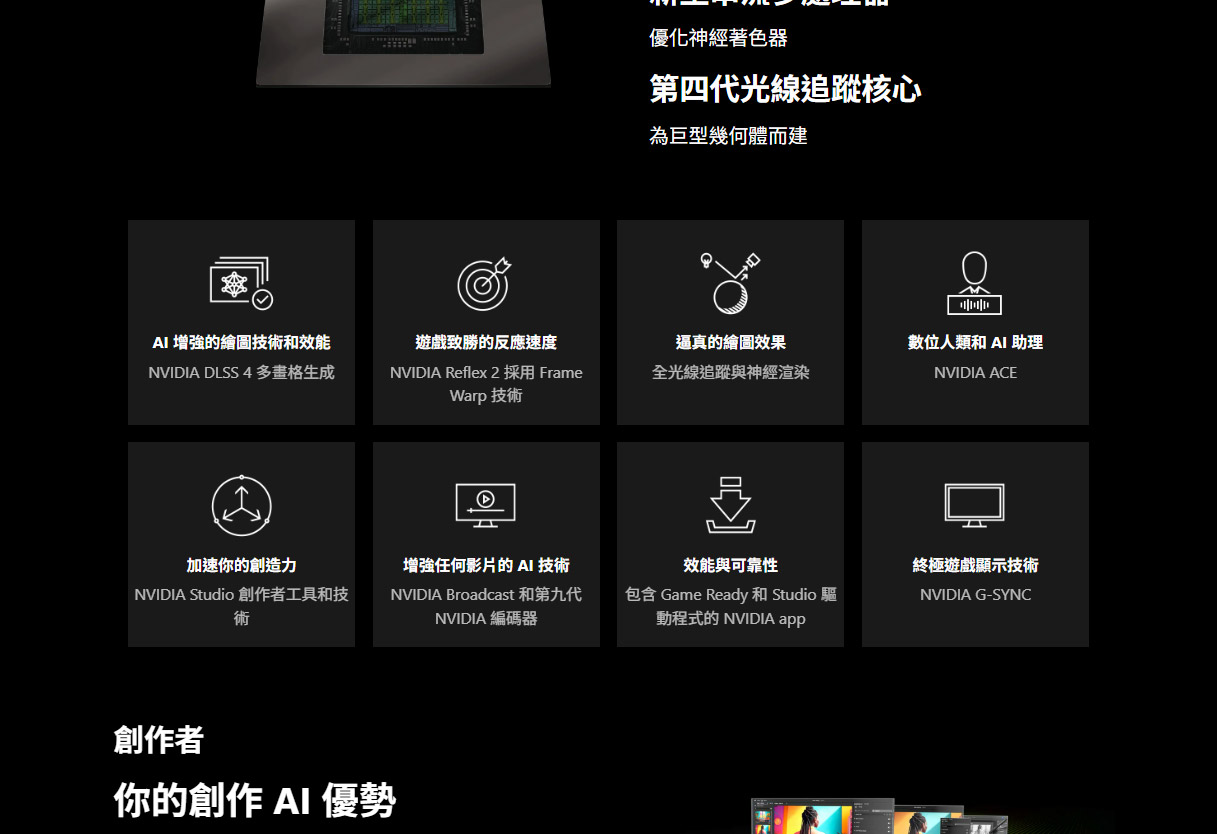
Task: Click the NVIDIA Studio 創作者工具和技術 text
Action: [x=241, y=606]
